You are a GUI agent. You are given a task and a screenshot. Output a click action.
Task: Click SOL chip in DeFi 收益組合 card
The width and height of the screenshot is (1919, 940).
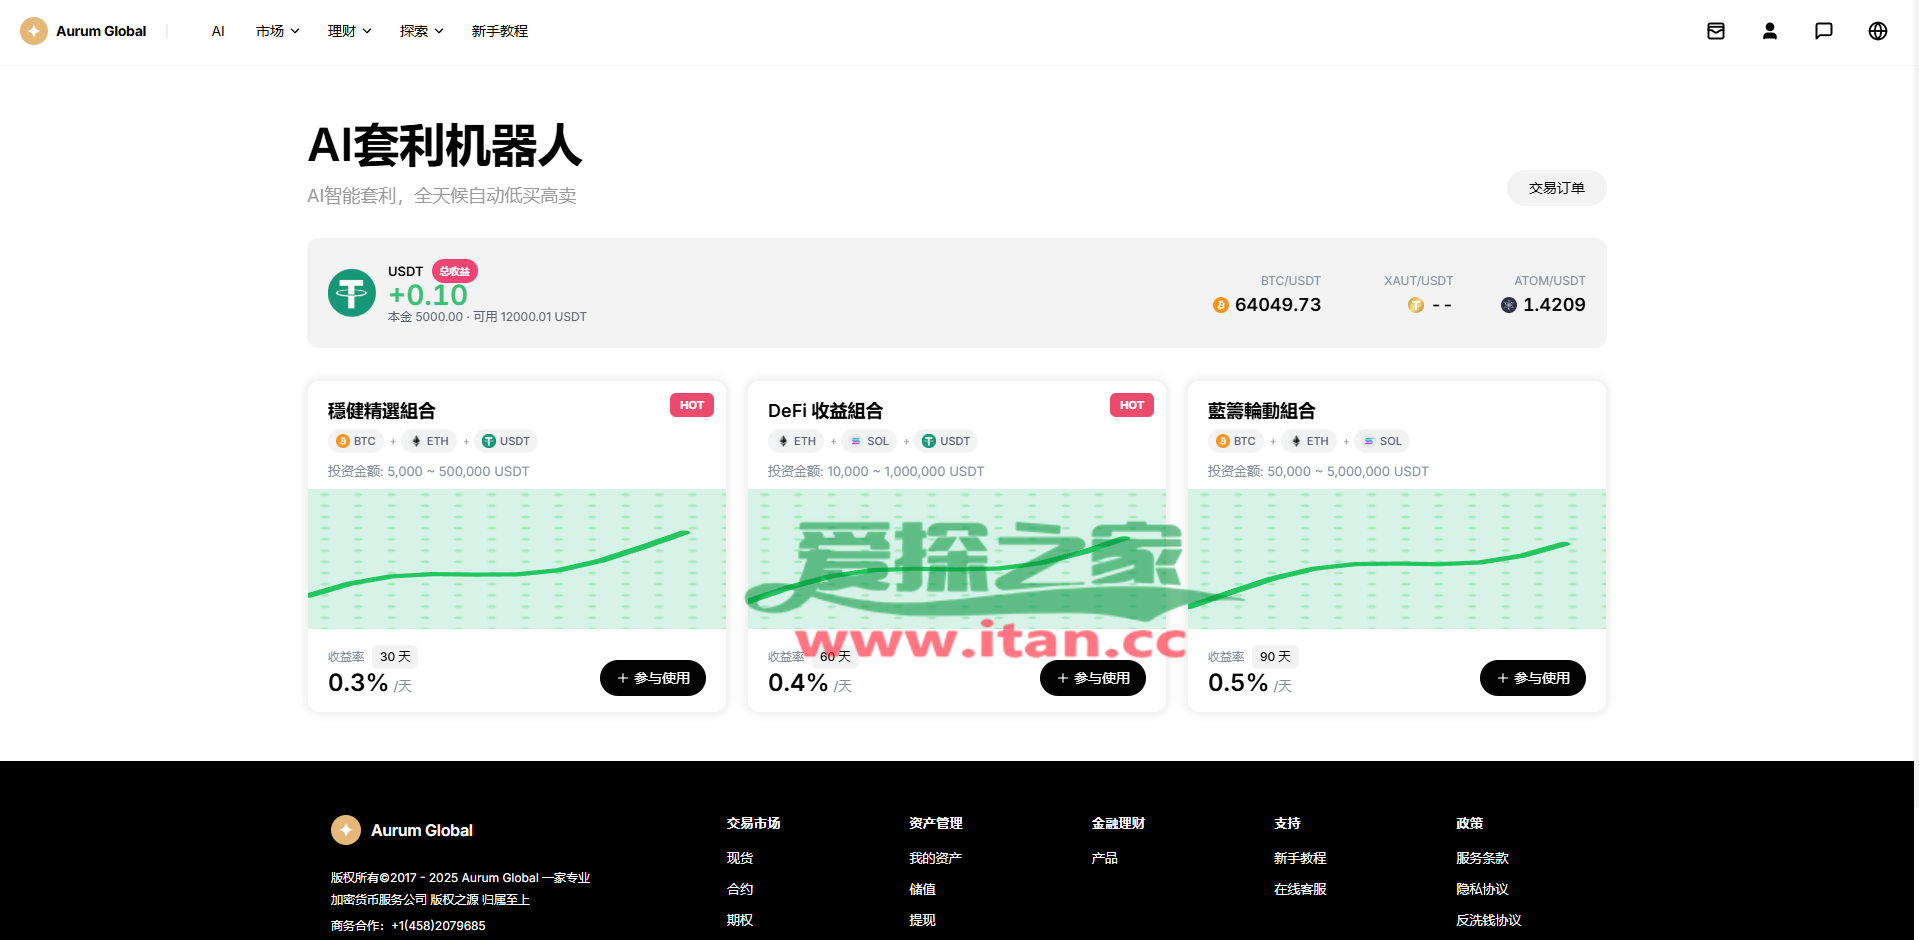tap(869, 441)
